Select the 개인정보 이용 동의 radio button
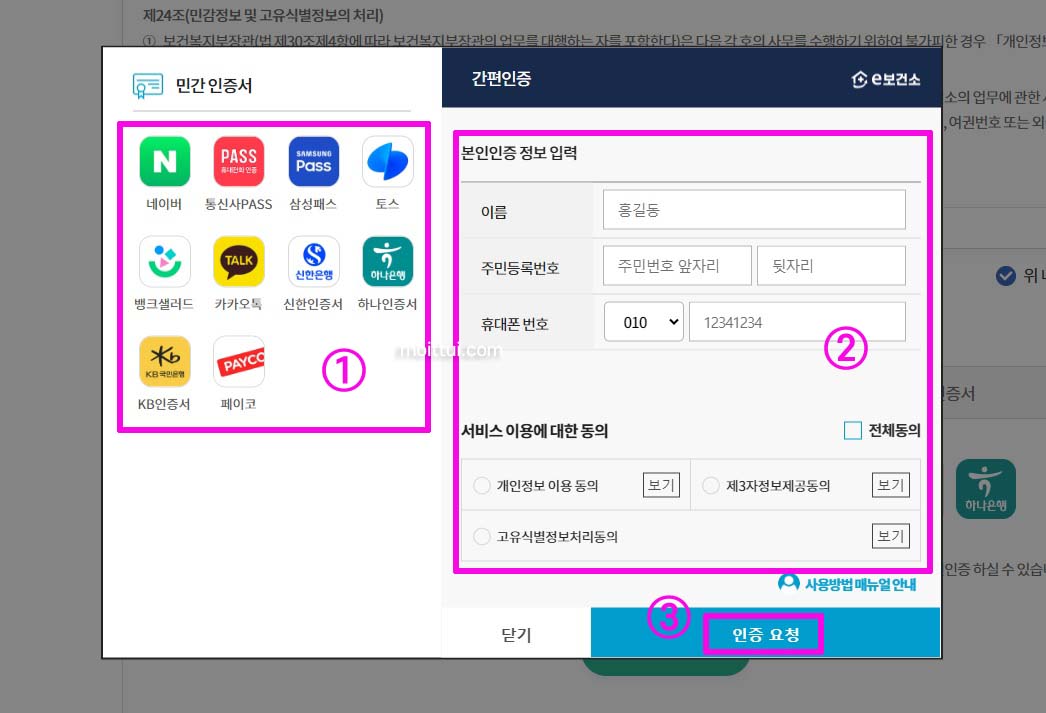 pos(481,484)
